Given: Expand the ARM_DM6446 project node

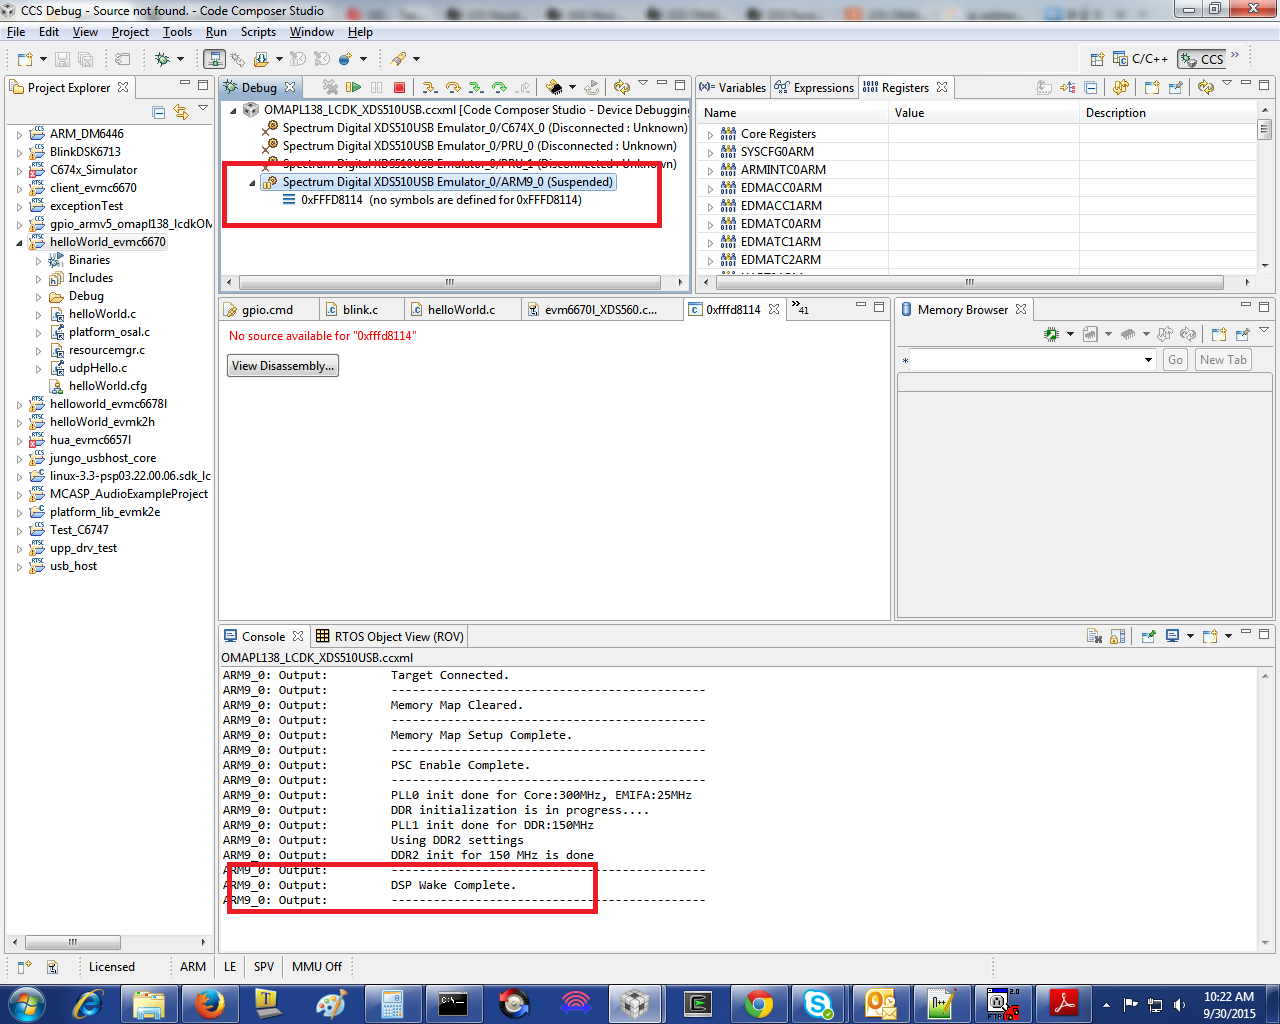Looking at the screenshot, I should (x=19, y=134).
